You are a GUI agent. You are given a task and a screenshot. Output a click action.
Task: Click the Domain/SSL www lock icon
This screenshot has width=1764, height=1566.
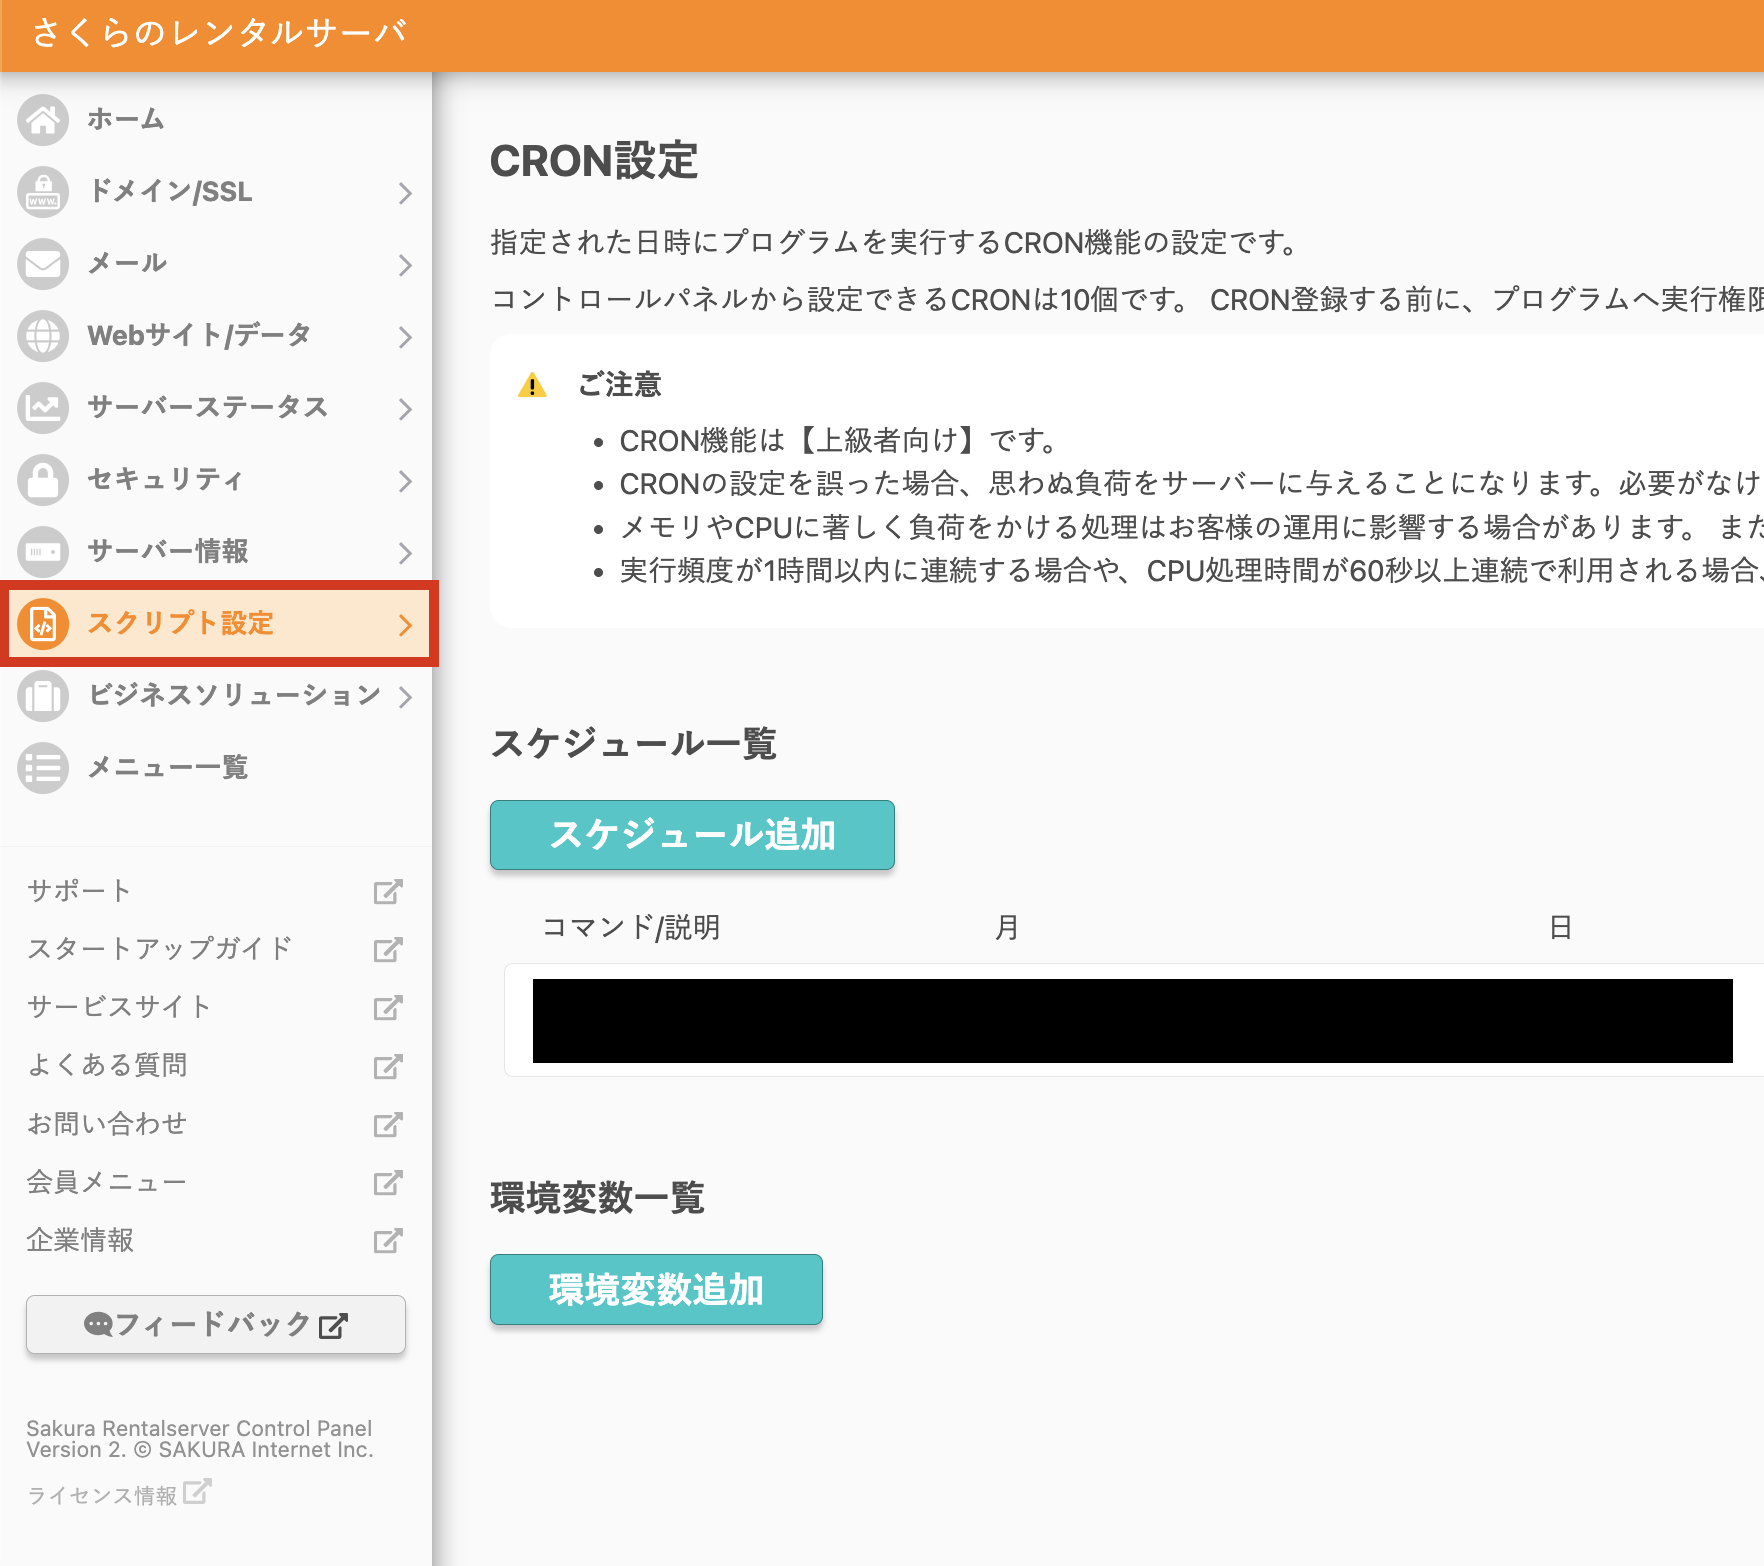point(43,192)
